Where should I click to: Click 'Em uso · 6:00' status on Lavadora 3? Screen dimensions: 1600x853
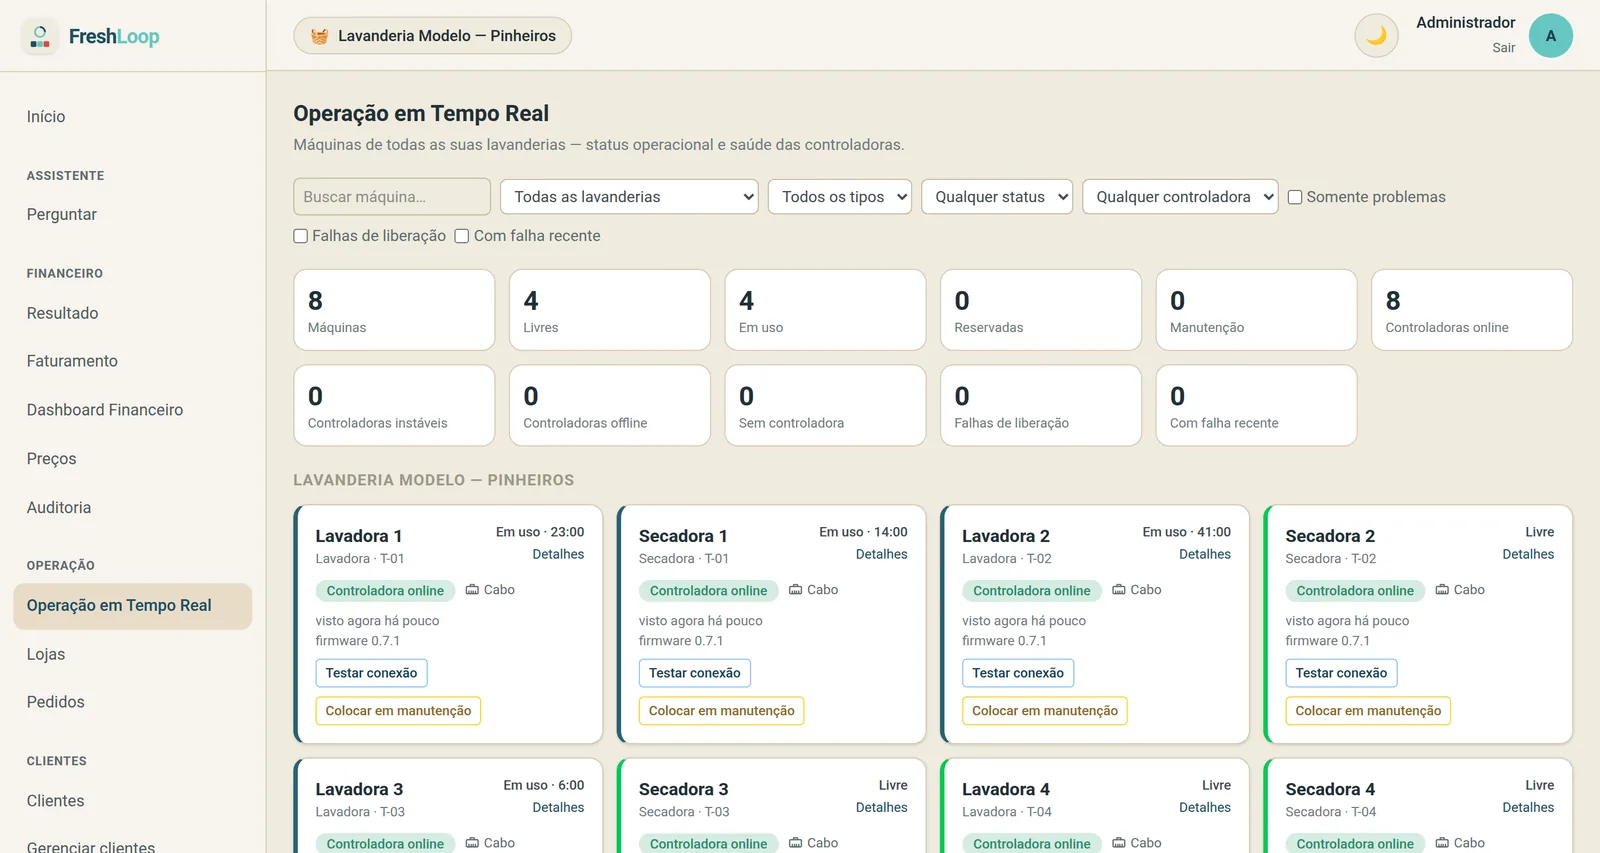[x=543, y=785]
